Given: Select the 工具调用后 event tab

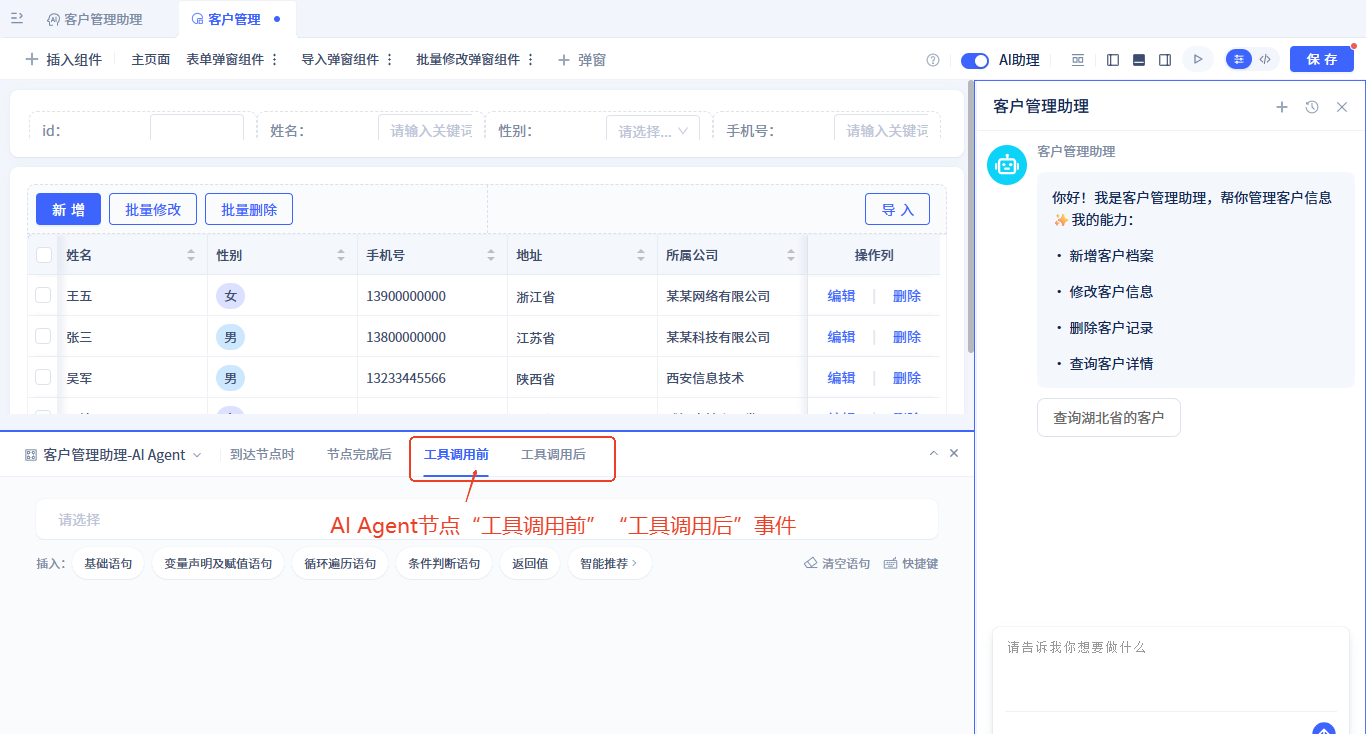Looking at the screenshot, I should (x=553, y=454).
